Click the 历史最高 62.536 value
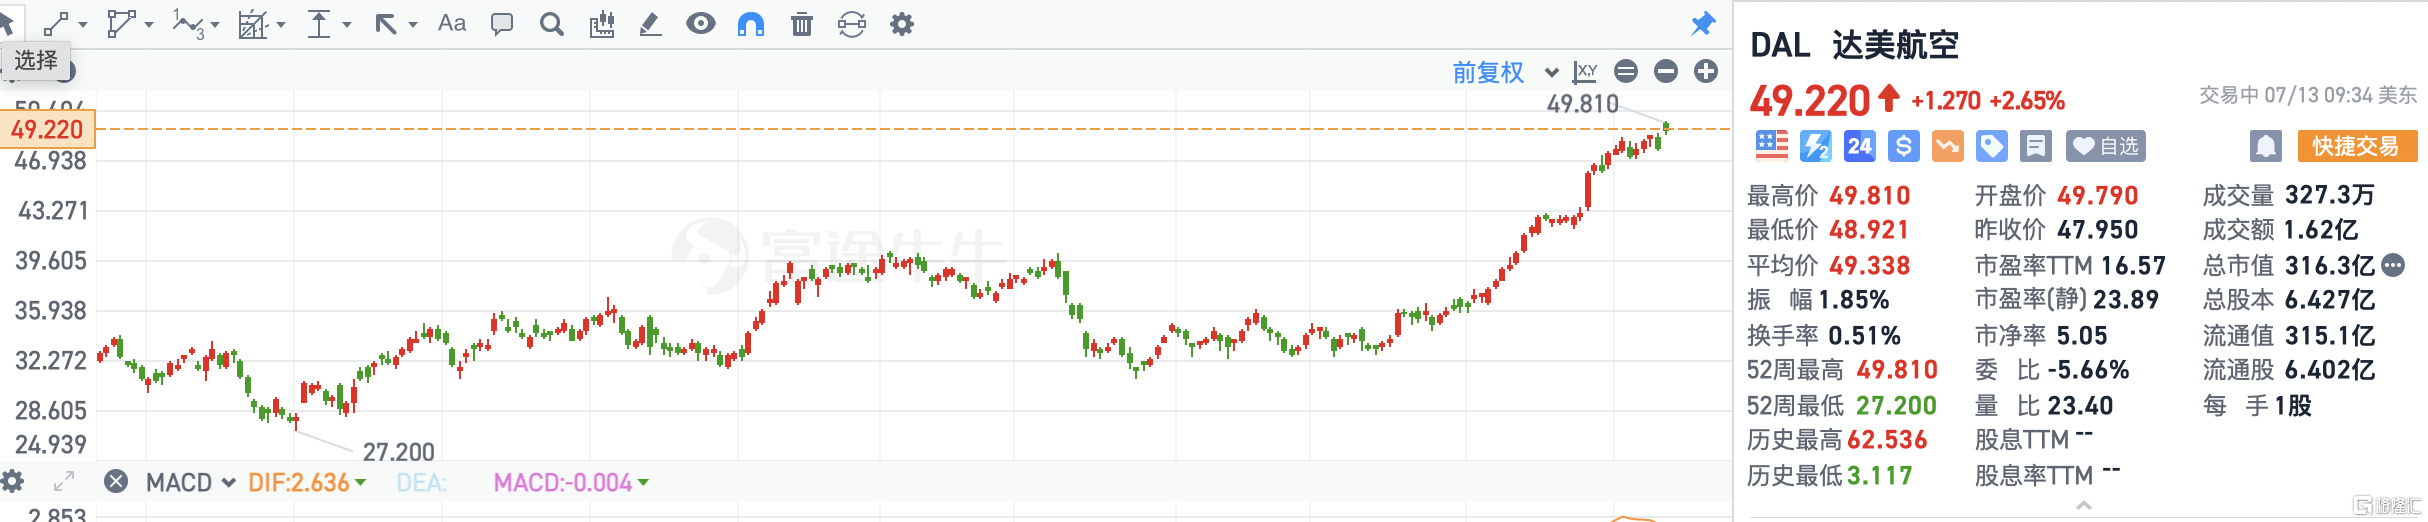Screen dimensions: 2428x522 (1887, 440)
